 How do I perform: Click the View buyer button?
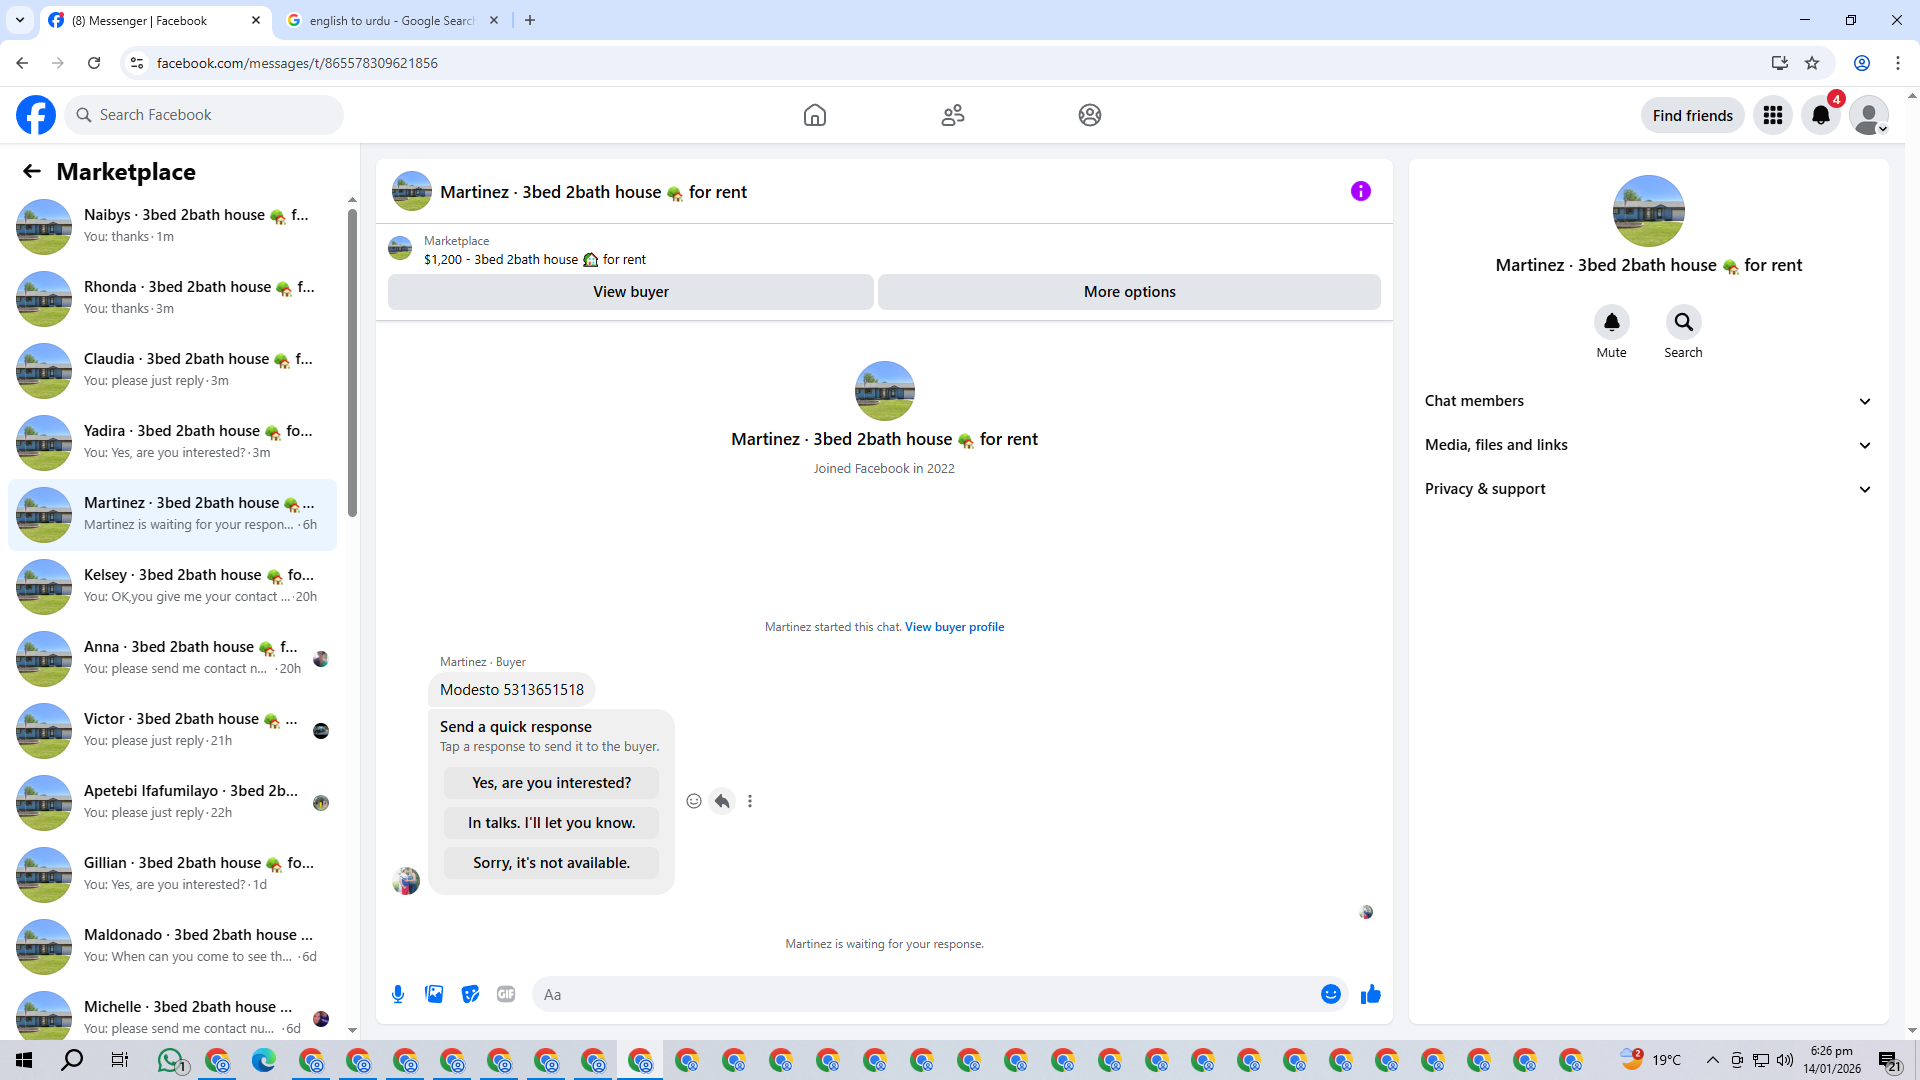coord(630,292)
